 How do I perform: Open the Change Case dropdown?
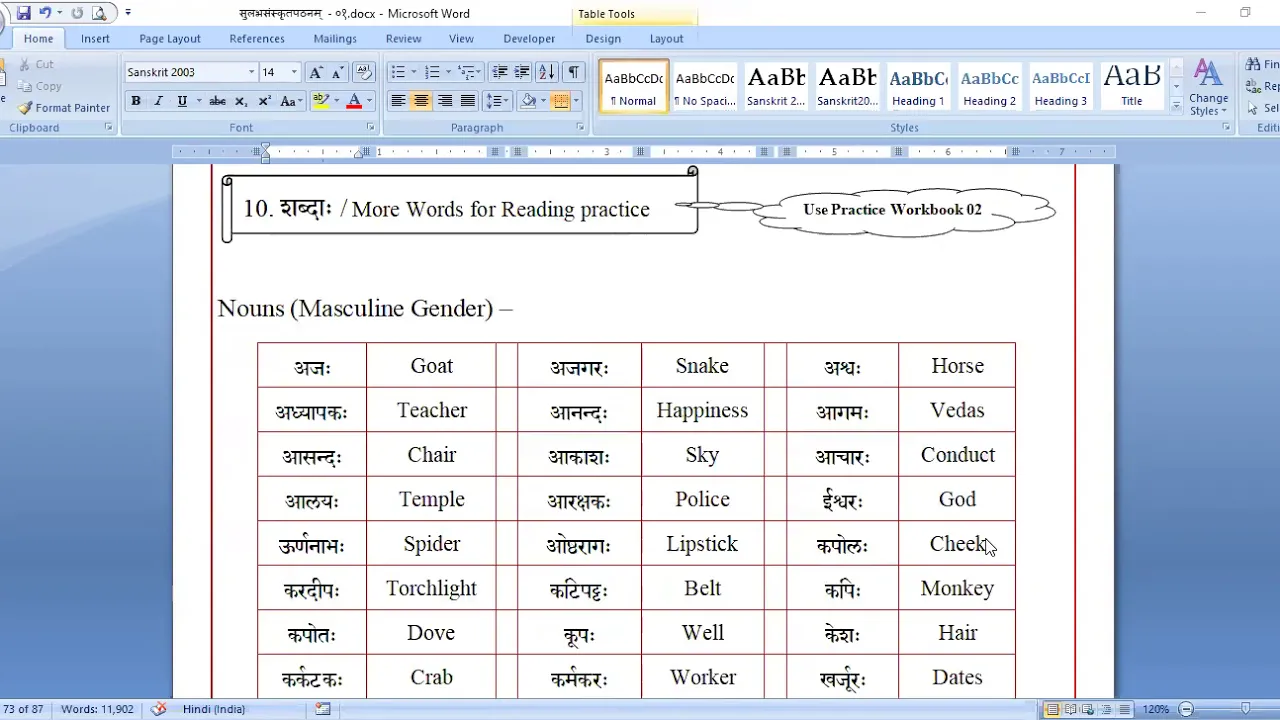[x=291, y=101]
